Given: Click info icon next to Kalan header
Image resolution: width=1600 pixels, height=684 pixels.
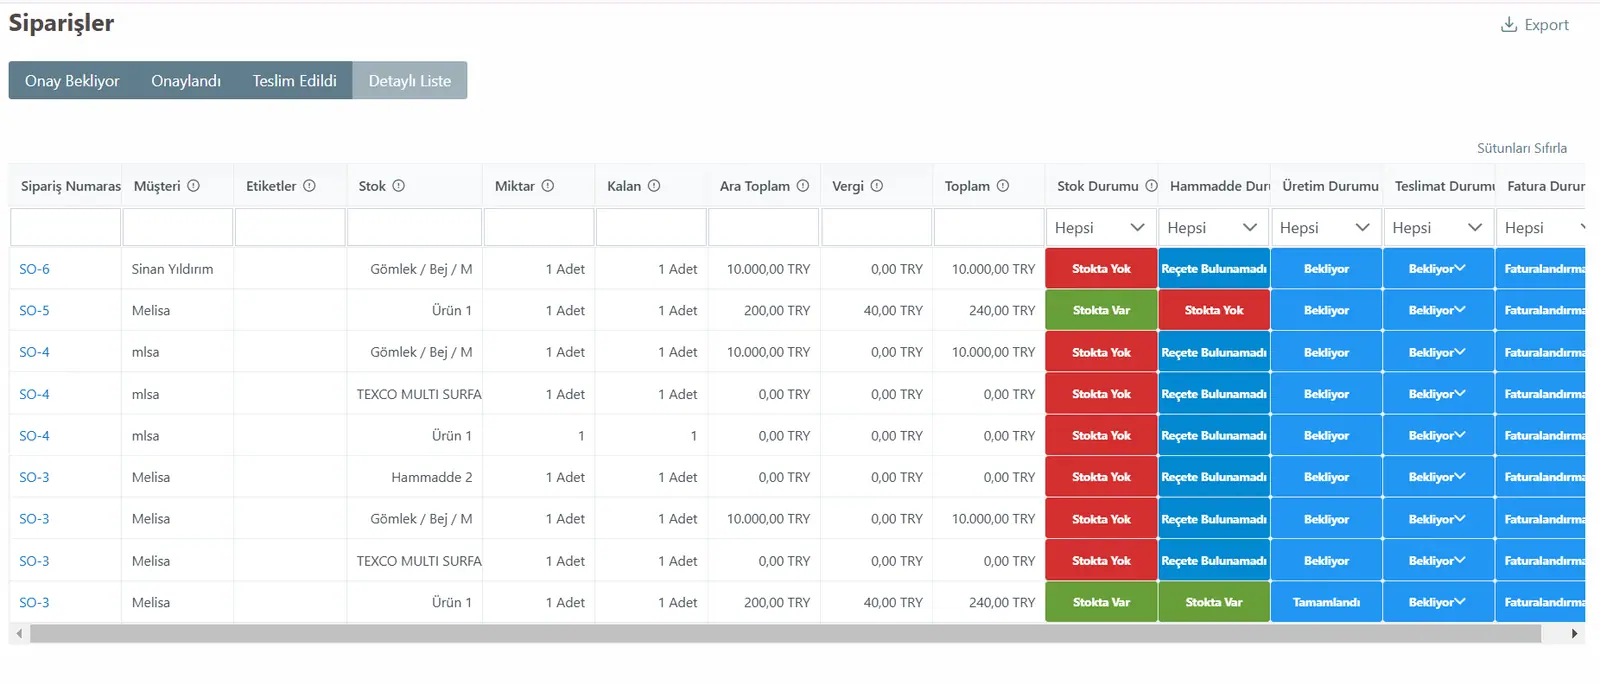Looking at the screenshot, I should click(x=654, y=186).
